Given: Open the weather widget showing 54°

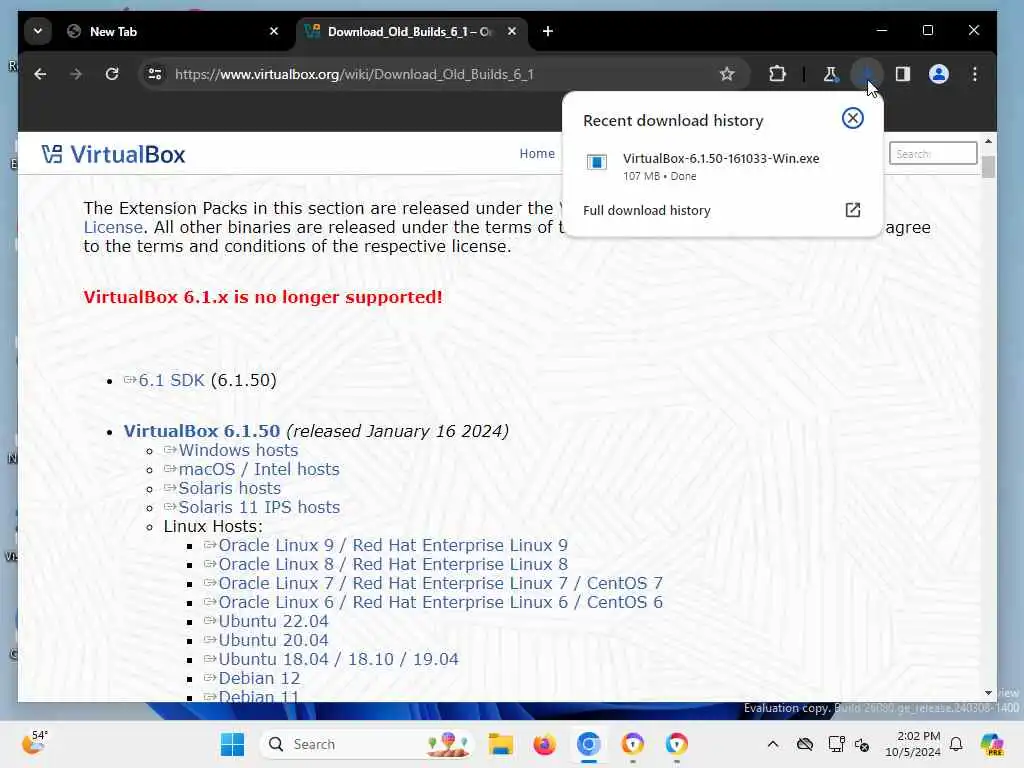Looking at the screenshot, I should tap(35, 743).
